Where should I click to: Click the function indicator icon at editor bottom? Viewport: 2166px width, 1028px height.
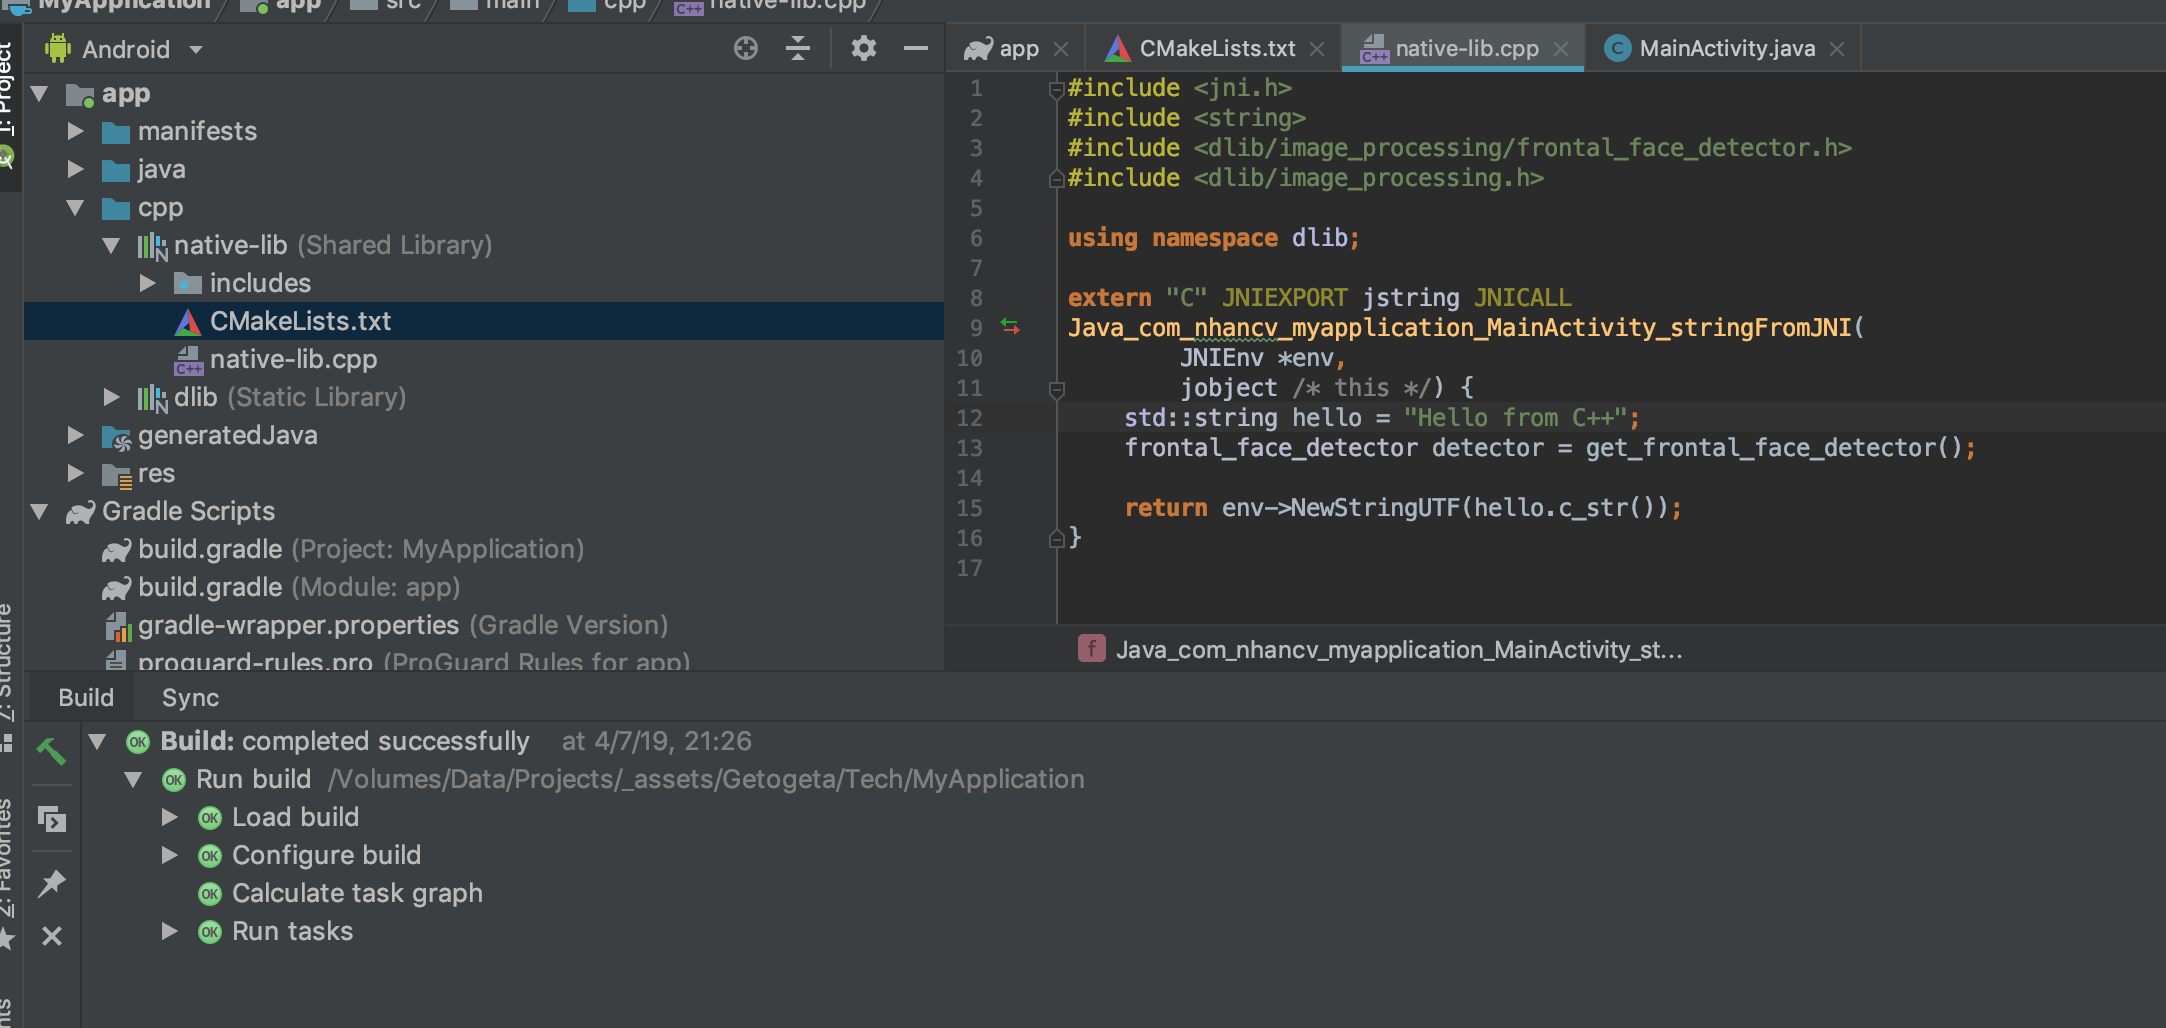[x=1091, y=649]
